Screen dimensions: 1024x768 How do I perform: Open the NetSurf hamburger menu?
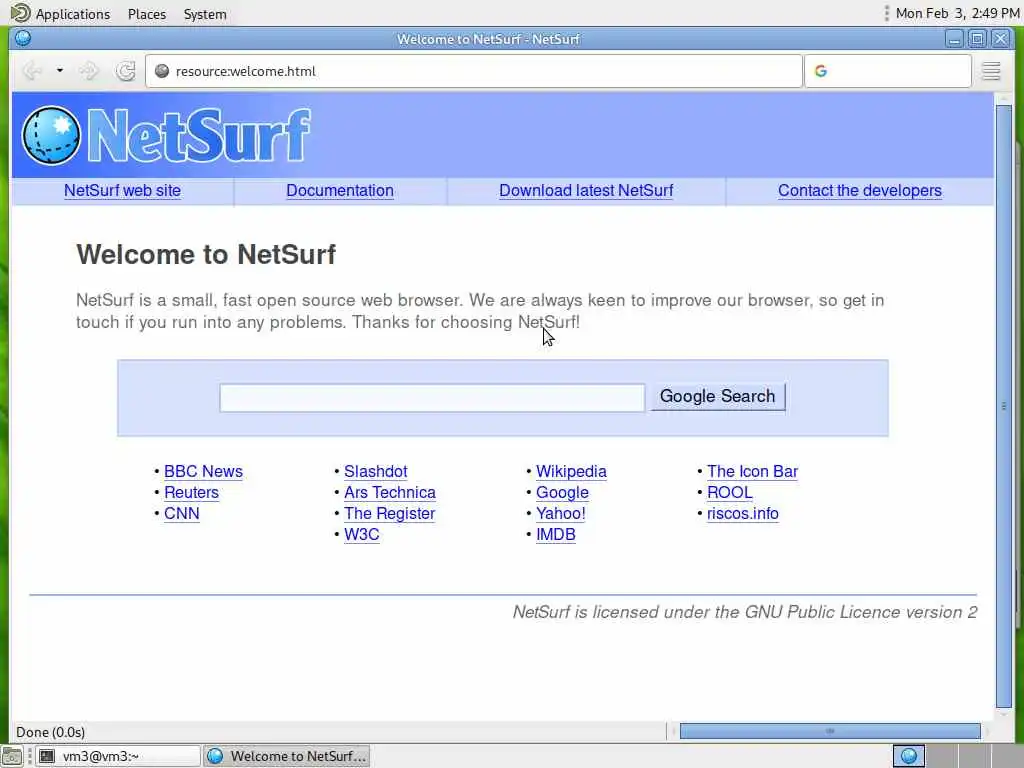click(x=991, y=71)
